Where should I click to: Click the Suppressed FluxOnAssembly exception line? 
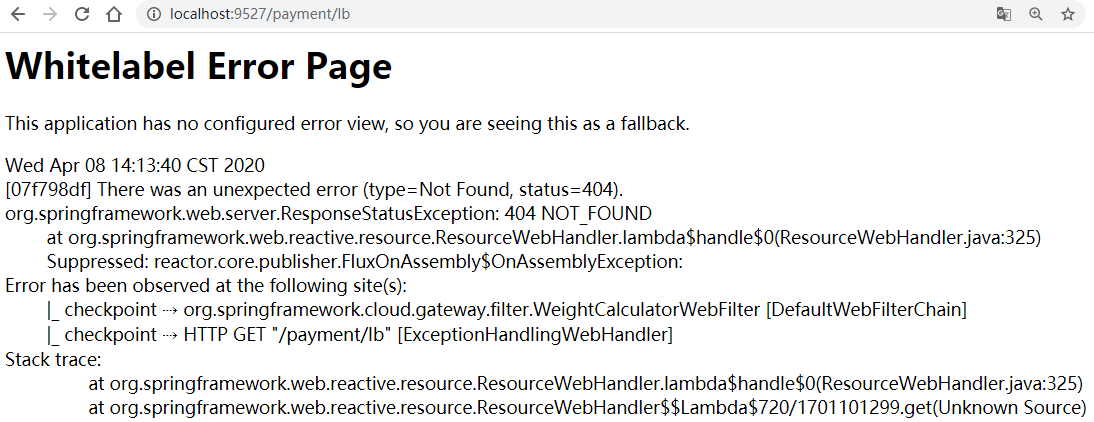365,262
